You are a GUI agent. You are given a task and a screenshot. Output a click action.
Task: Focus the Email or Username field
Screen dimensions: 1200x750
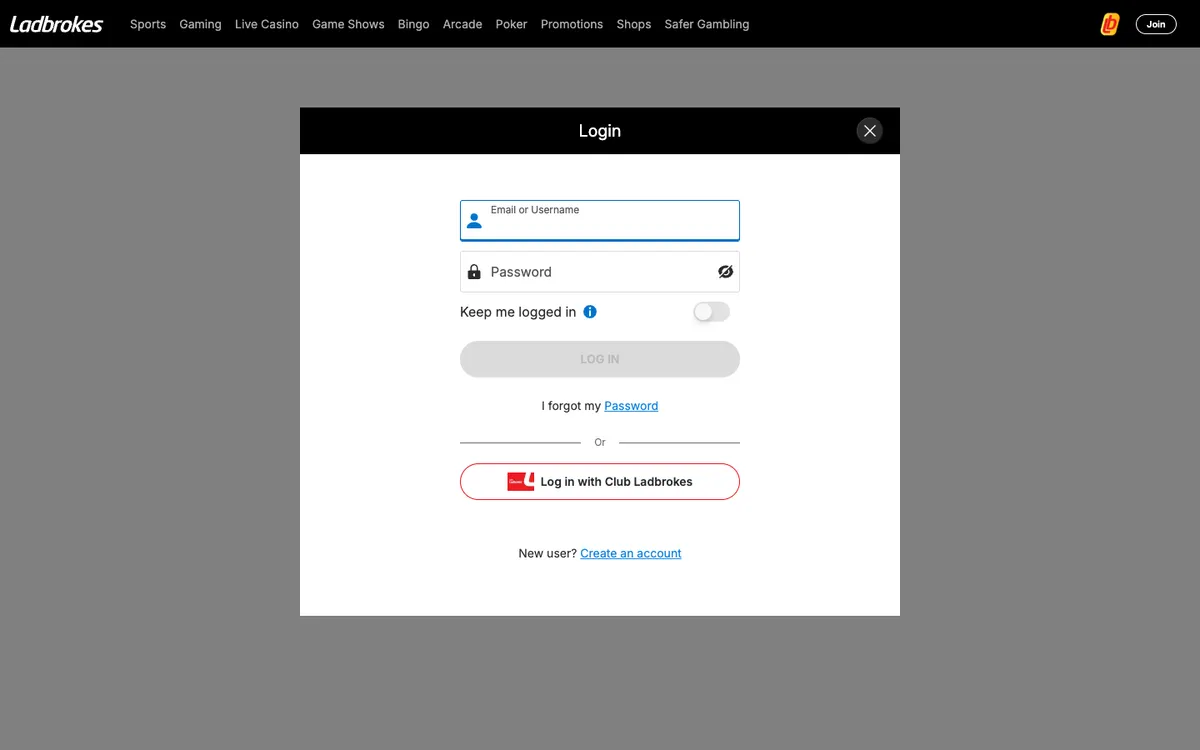tap(600, 220)
